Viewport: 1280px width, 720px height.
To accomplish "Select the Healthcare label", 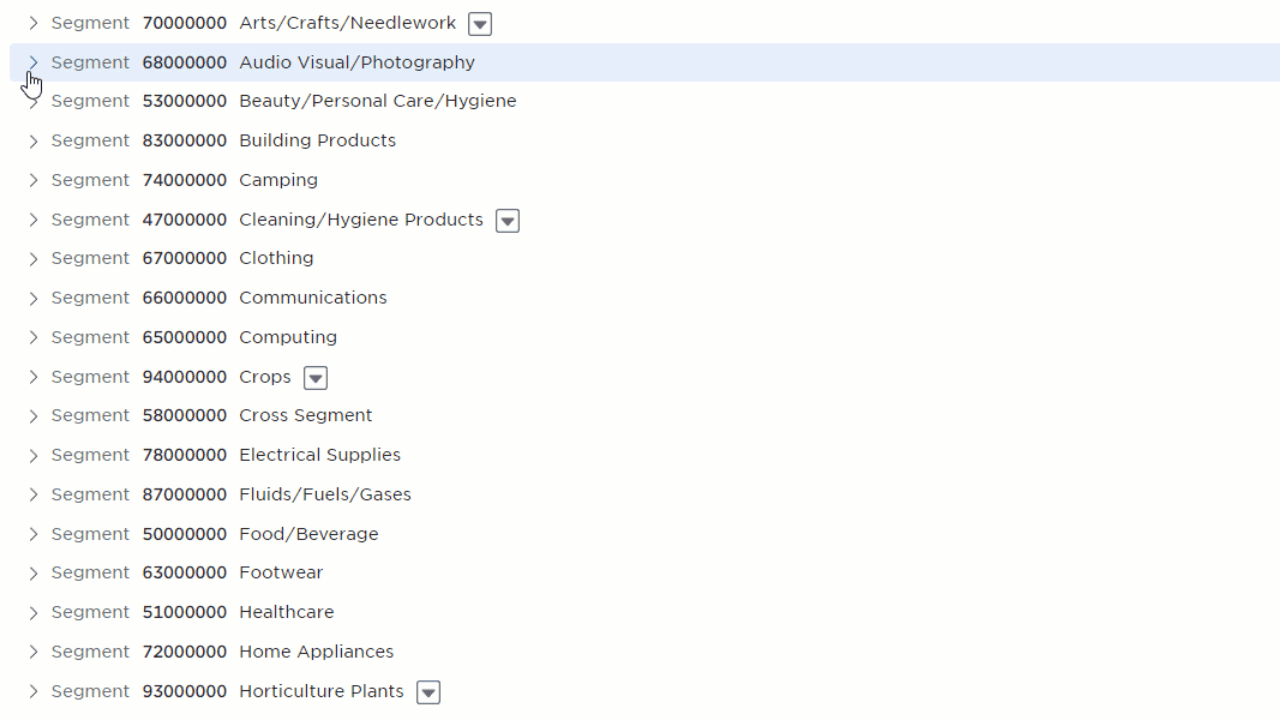I will click(x=286, y=612).
